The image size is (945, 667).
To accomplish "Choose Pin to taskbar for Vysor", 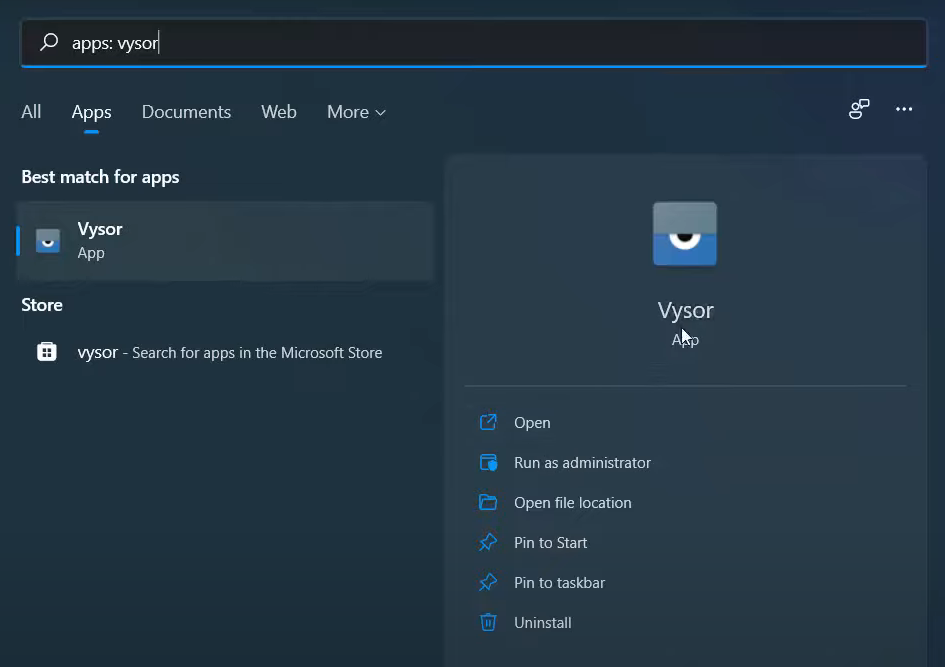I will tap(559, 582).
